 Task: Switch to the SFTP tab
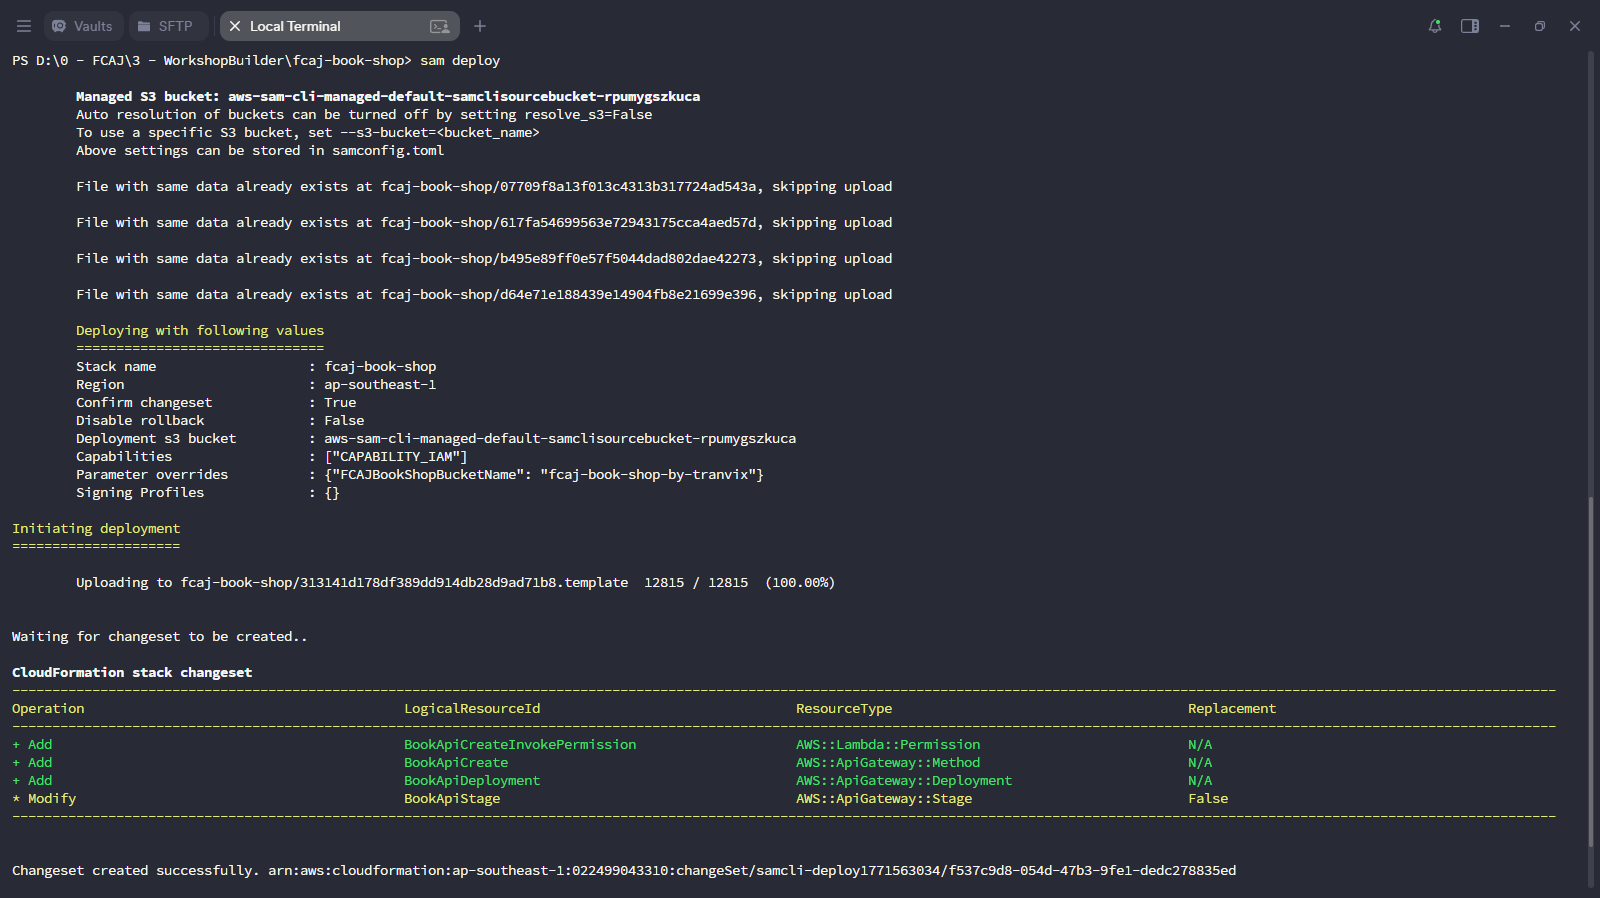(x=166, y=26)
